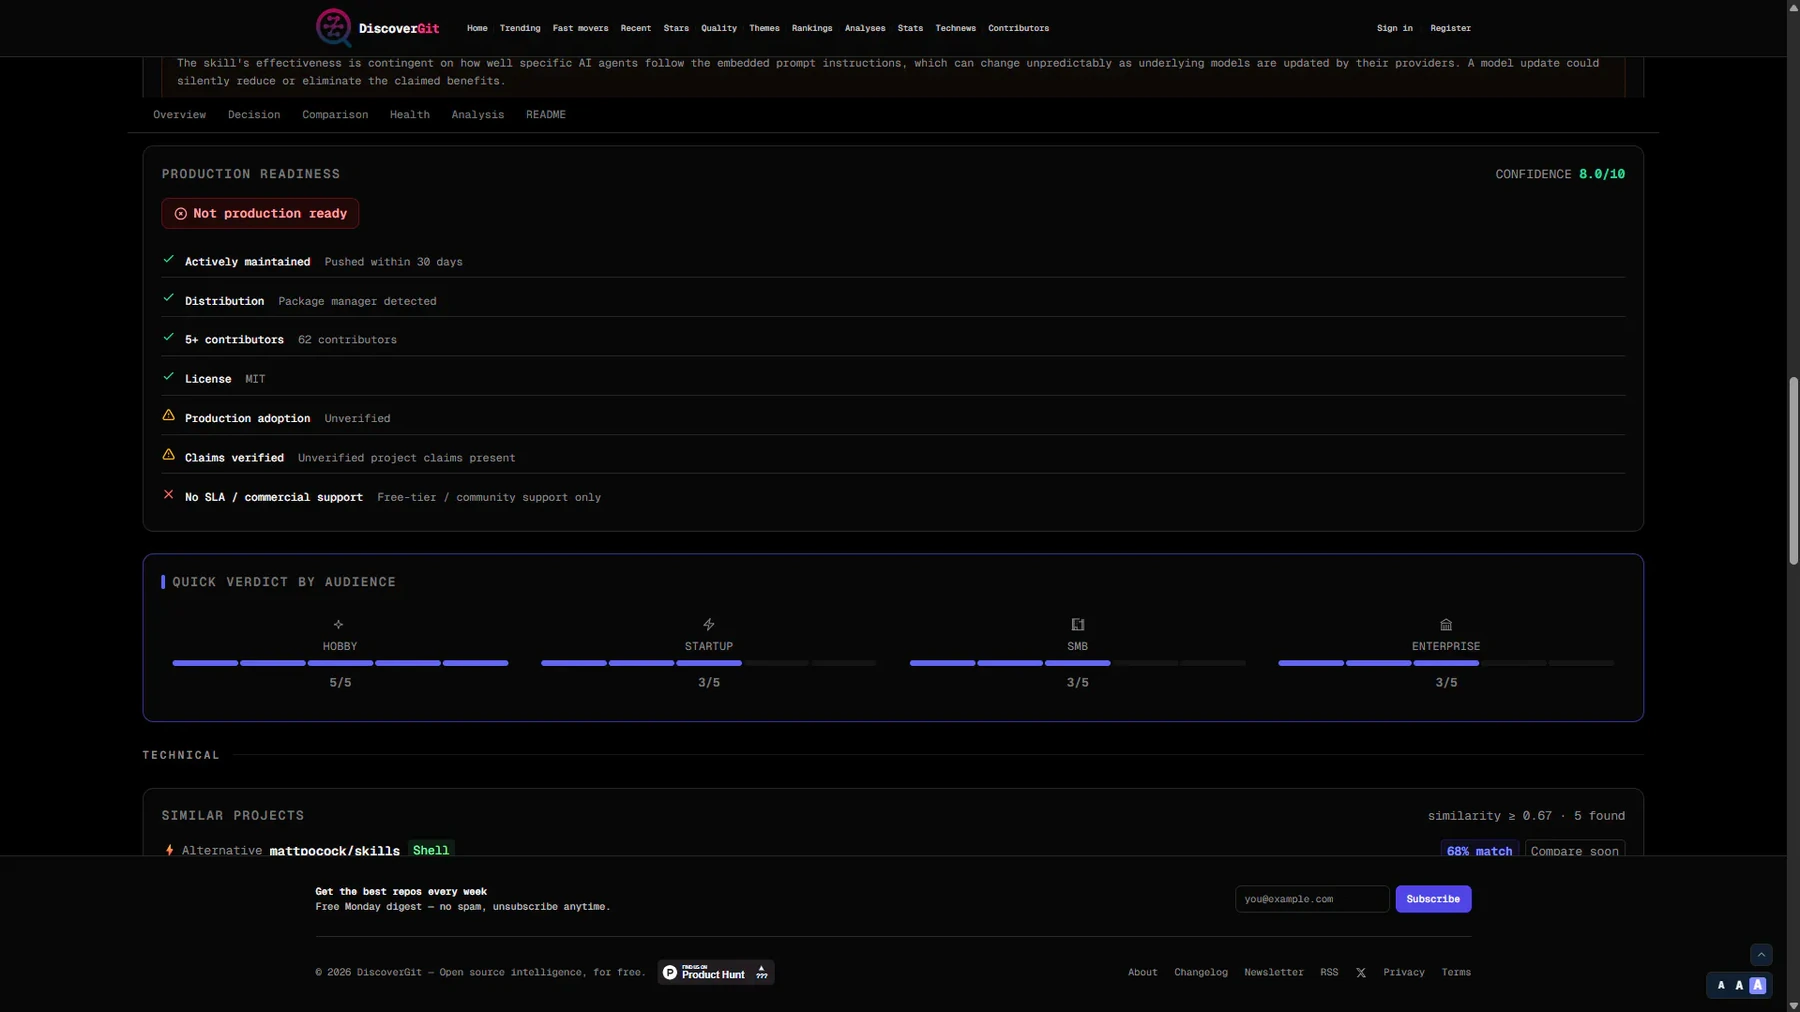Open Quality in the nav bar
Viewport: 1800px width, 1012px height.
pyautogui.click(x=719, y=28)
